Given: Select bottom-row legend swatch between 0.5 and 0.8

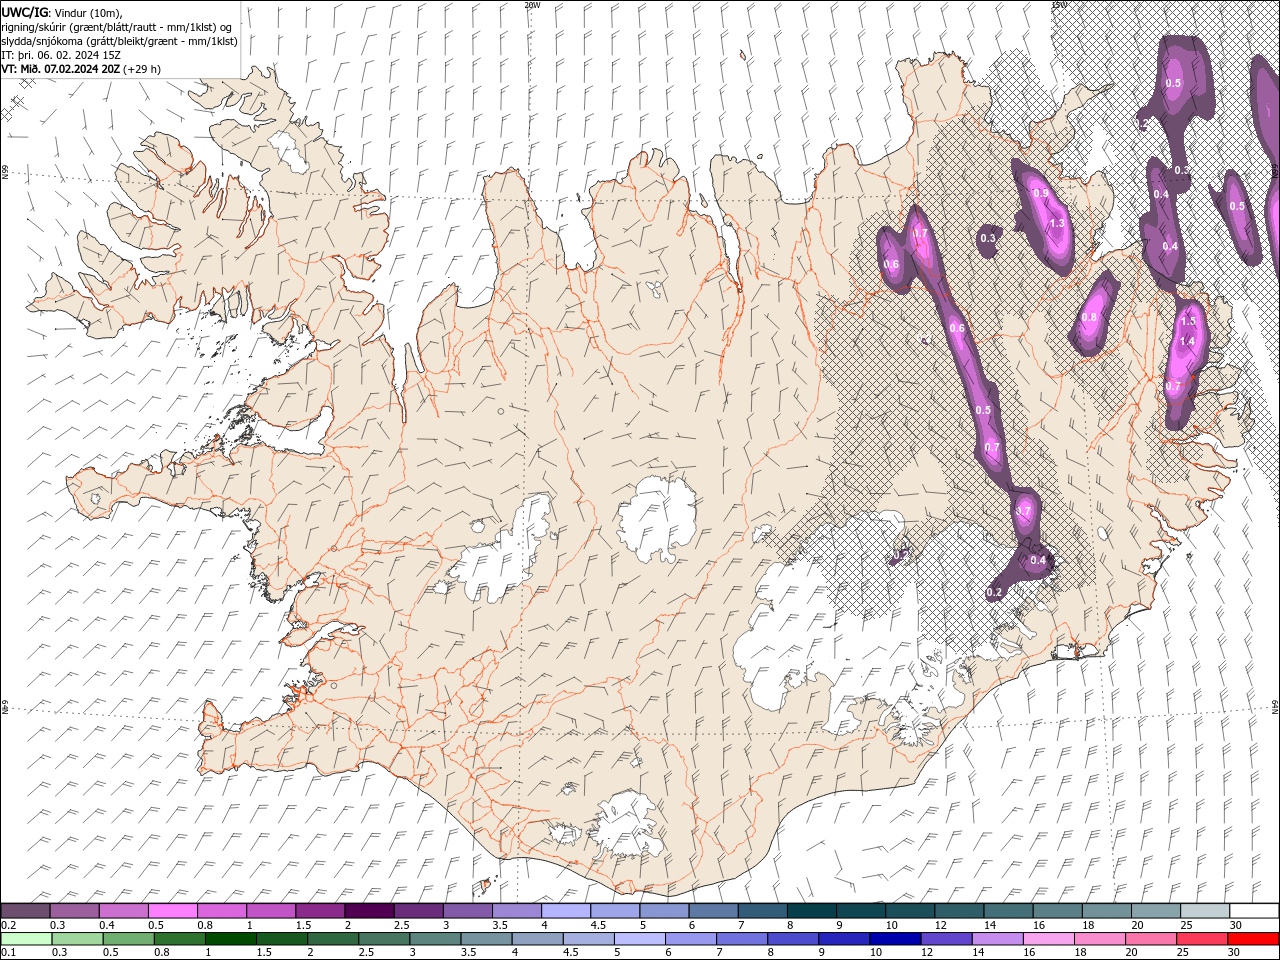Looking at the screenshot, I should coord(129,939).
